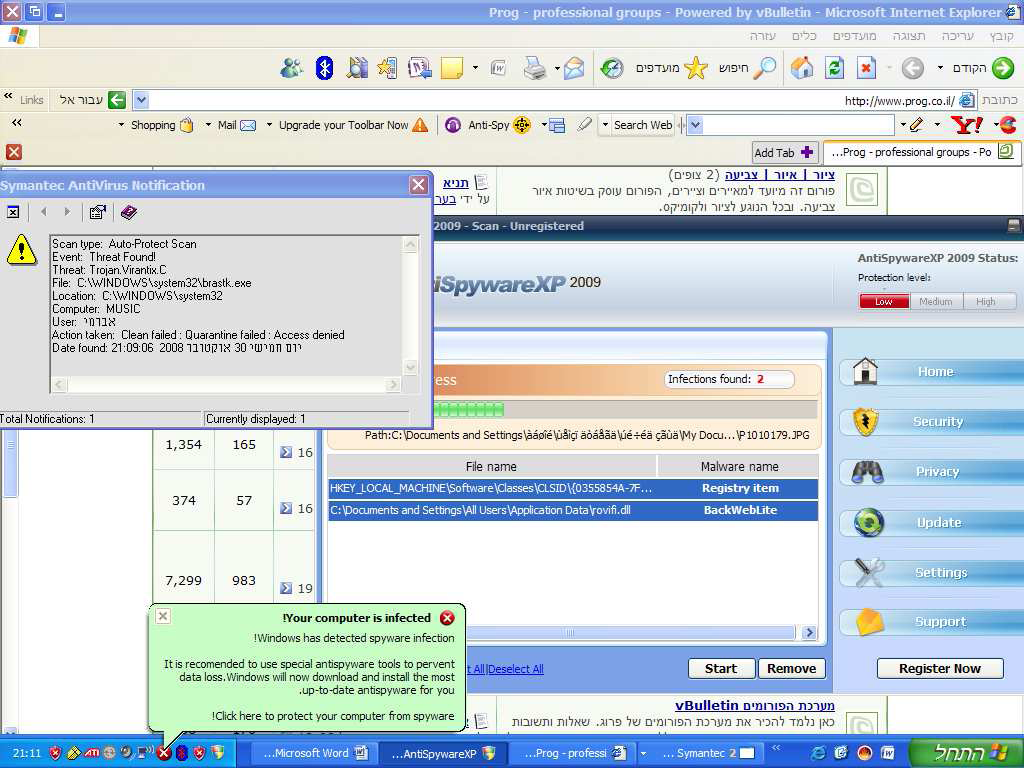
Task: Expand the Yahoo search box dropdown
Action: pyautogui.click(x=696, y=125)
